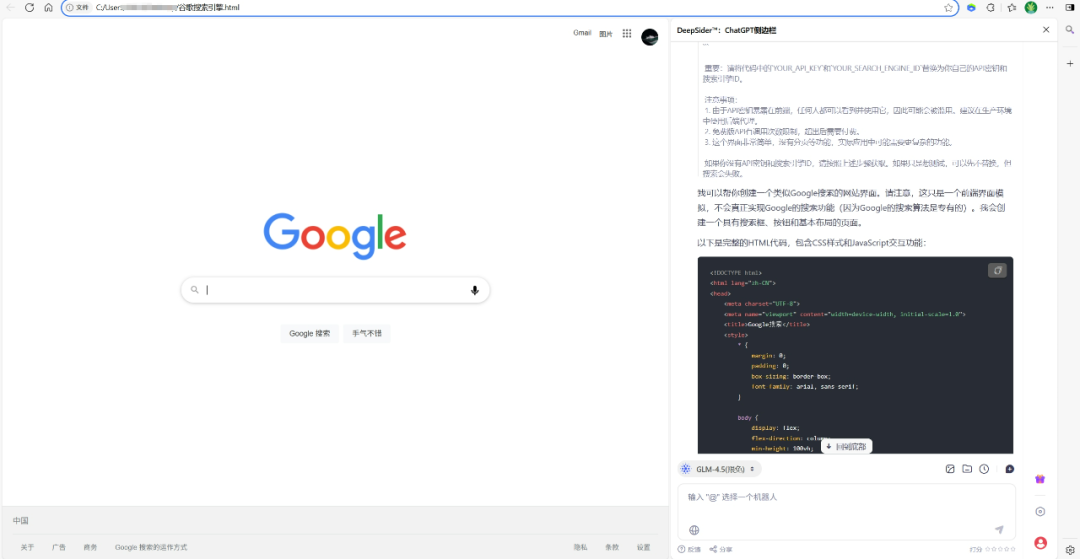Open the 条款 footer link

tap(612, 547)
